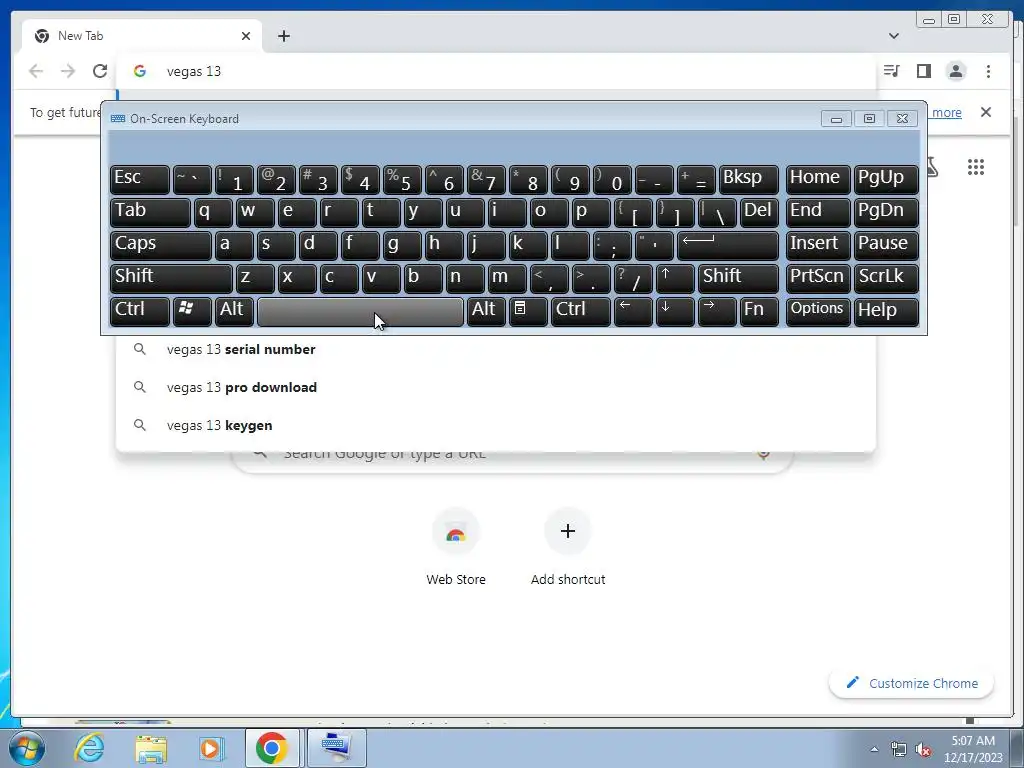
Task: Tap the PrtScn key on the keyboard
Action: click(818, 278)
